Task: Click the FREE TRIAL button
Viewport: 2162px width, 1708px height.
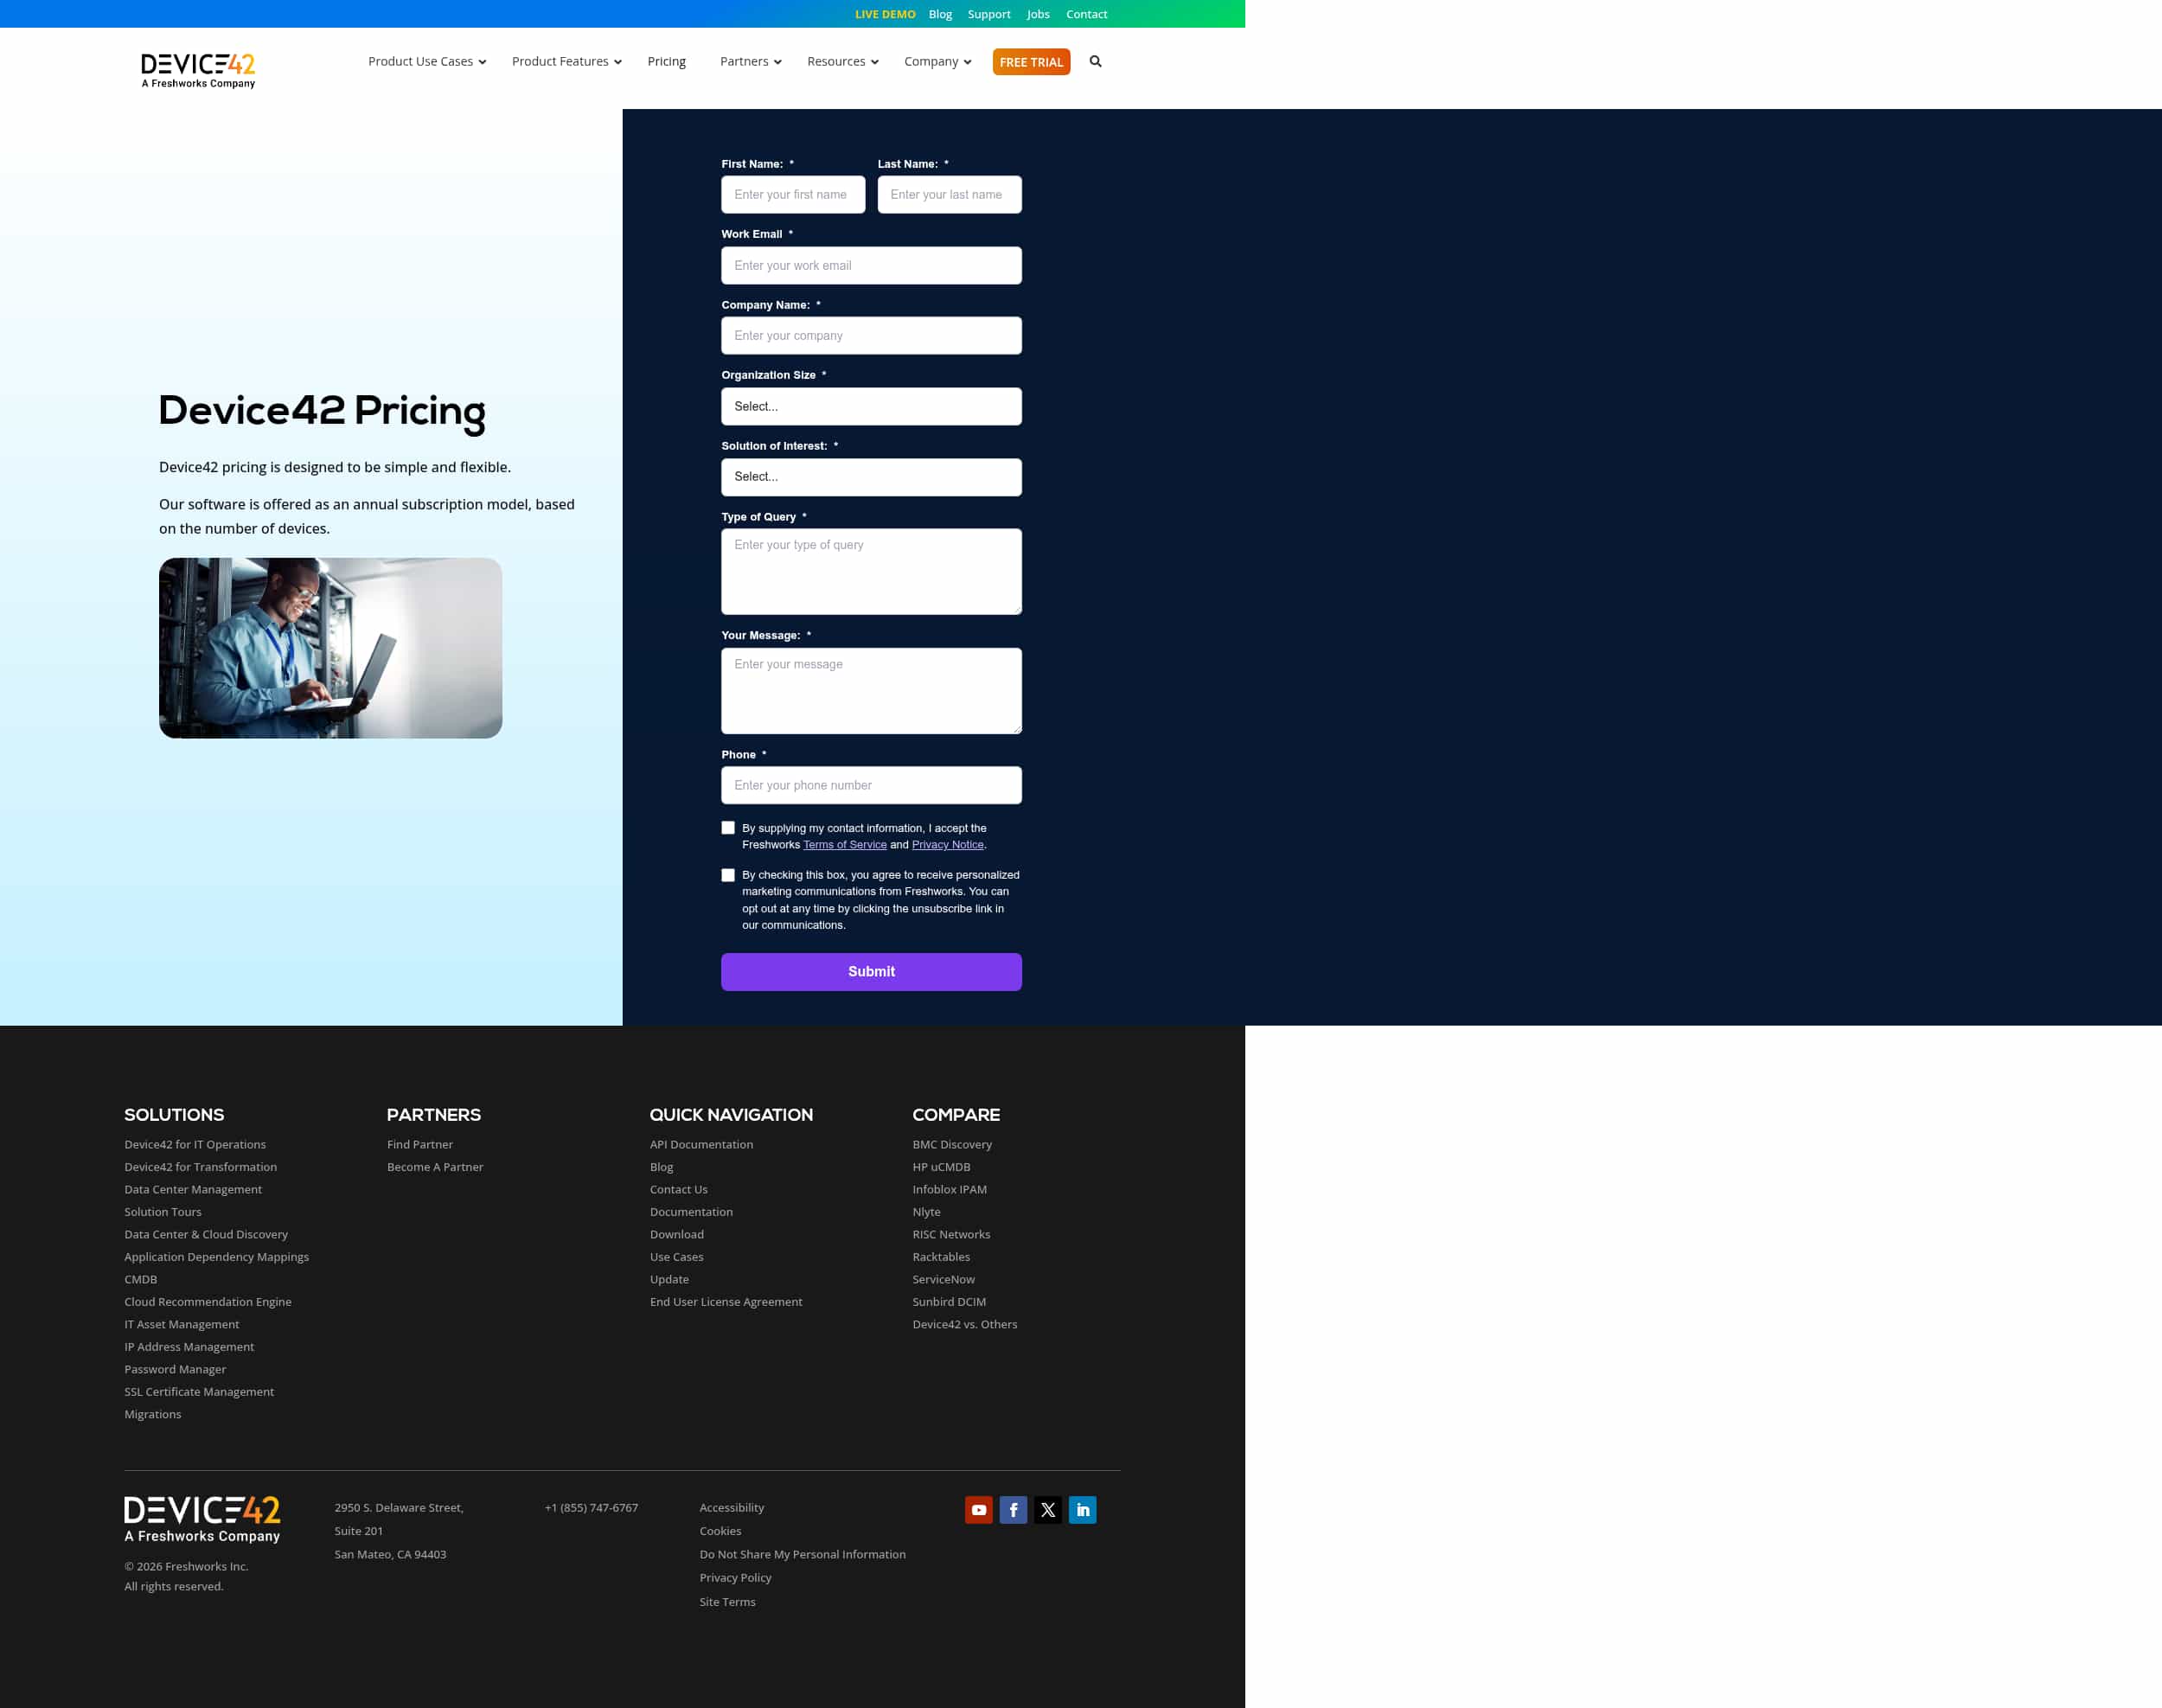Action: pos(1031,62)
